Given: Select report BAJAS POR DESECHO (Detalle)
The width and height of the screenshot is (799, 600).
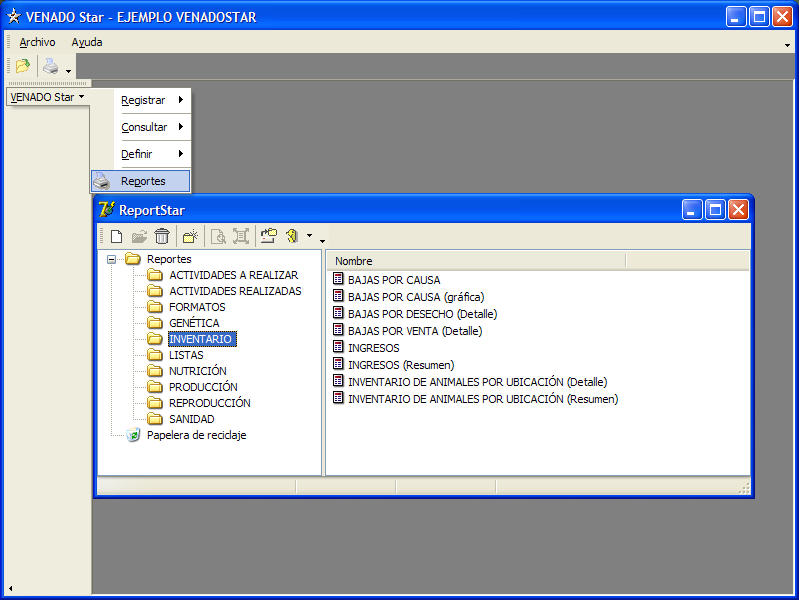Looking at the screenshot, I should pyautogui.click(x=422, y=314).
